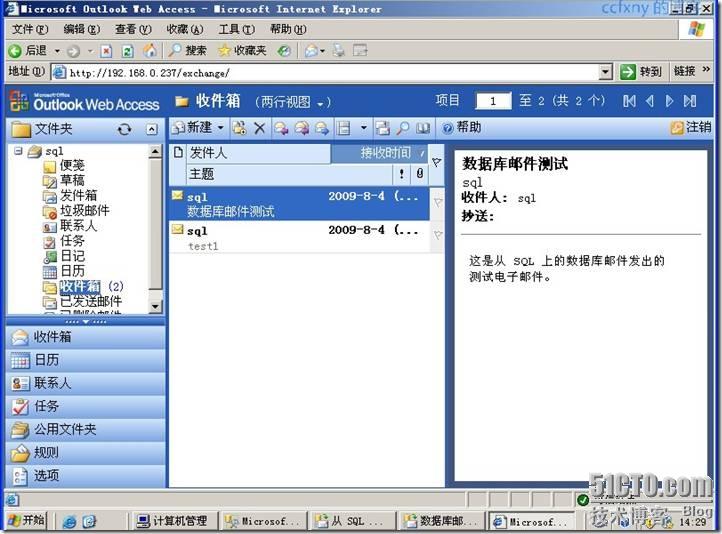Click the IE Mail icon
This screenshot has height=534, width=722.
311,51
